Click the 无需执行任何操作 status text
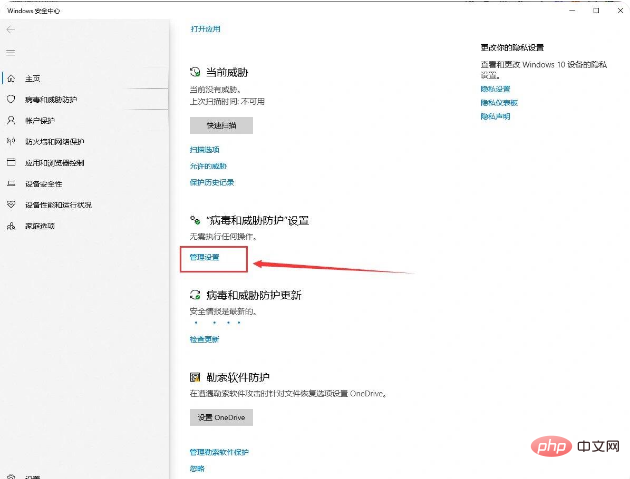630x479 pixels. coord(223,237)
